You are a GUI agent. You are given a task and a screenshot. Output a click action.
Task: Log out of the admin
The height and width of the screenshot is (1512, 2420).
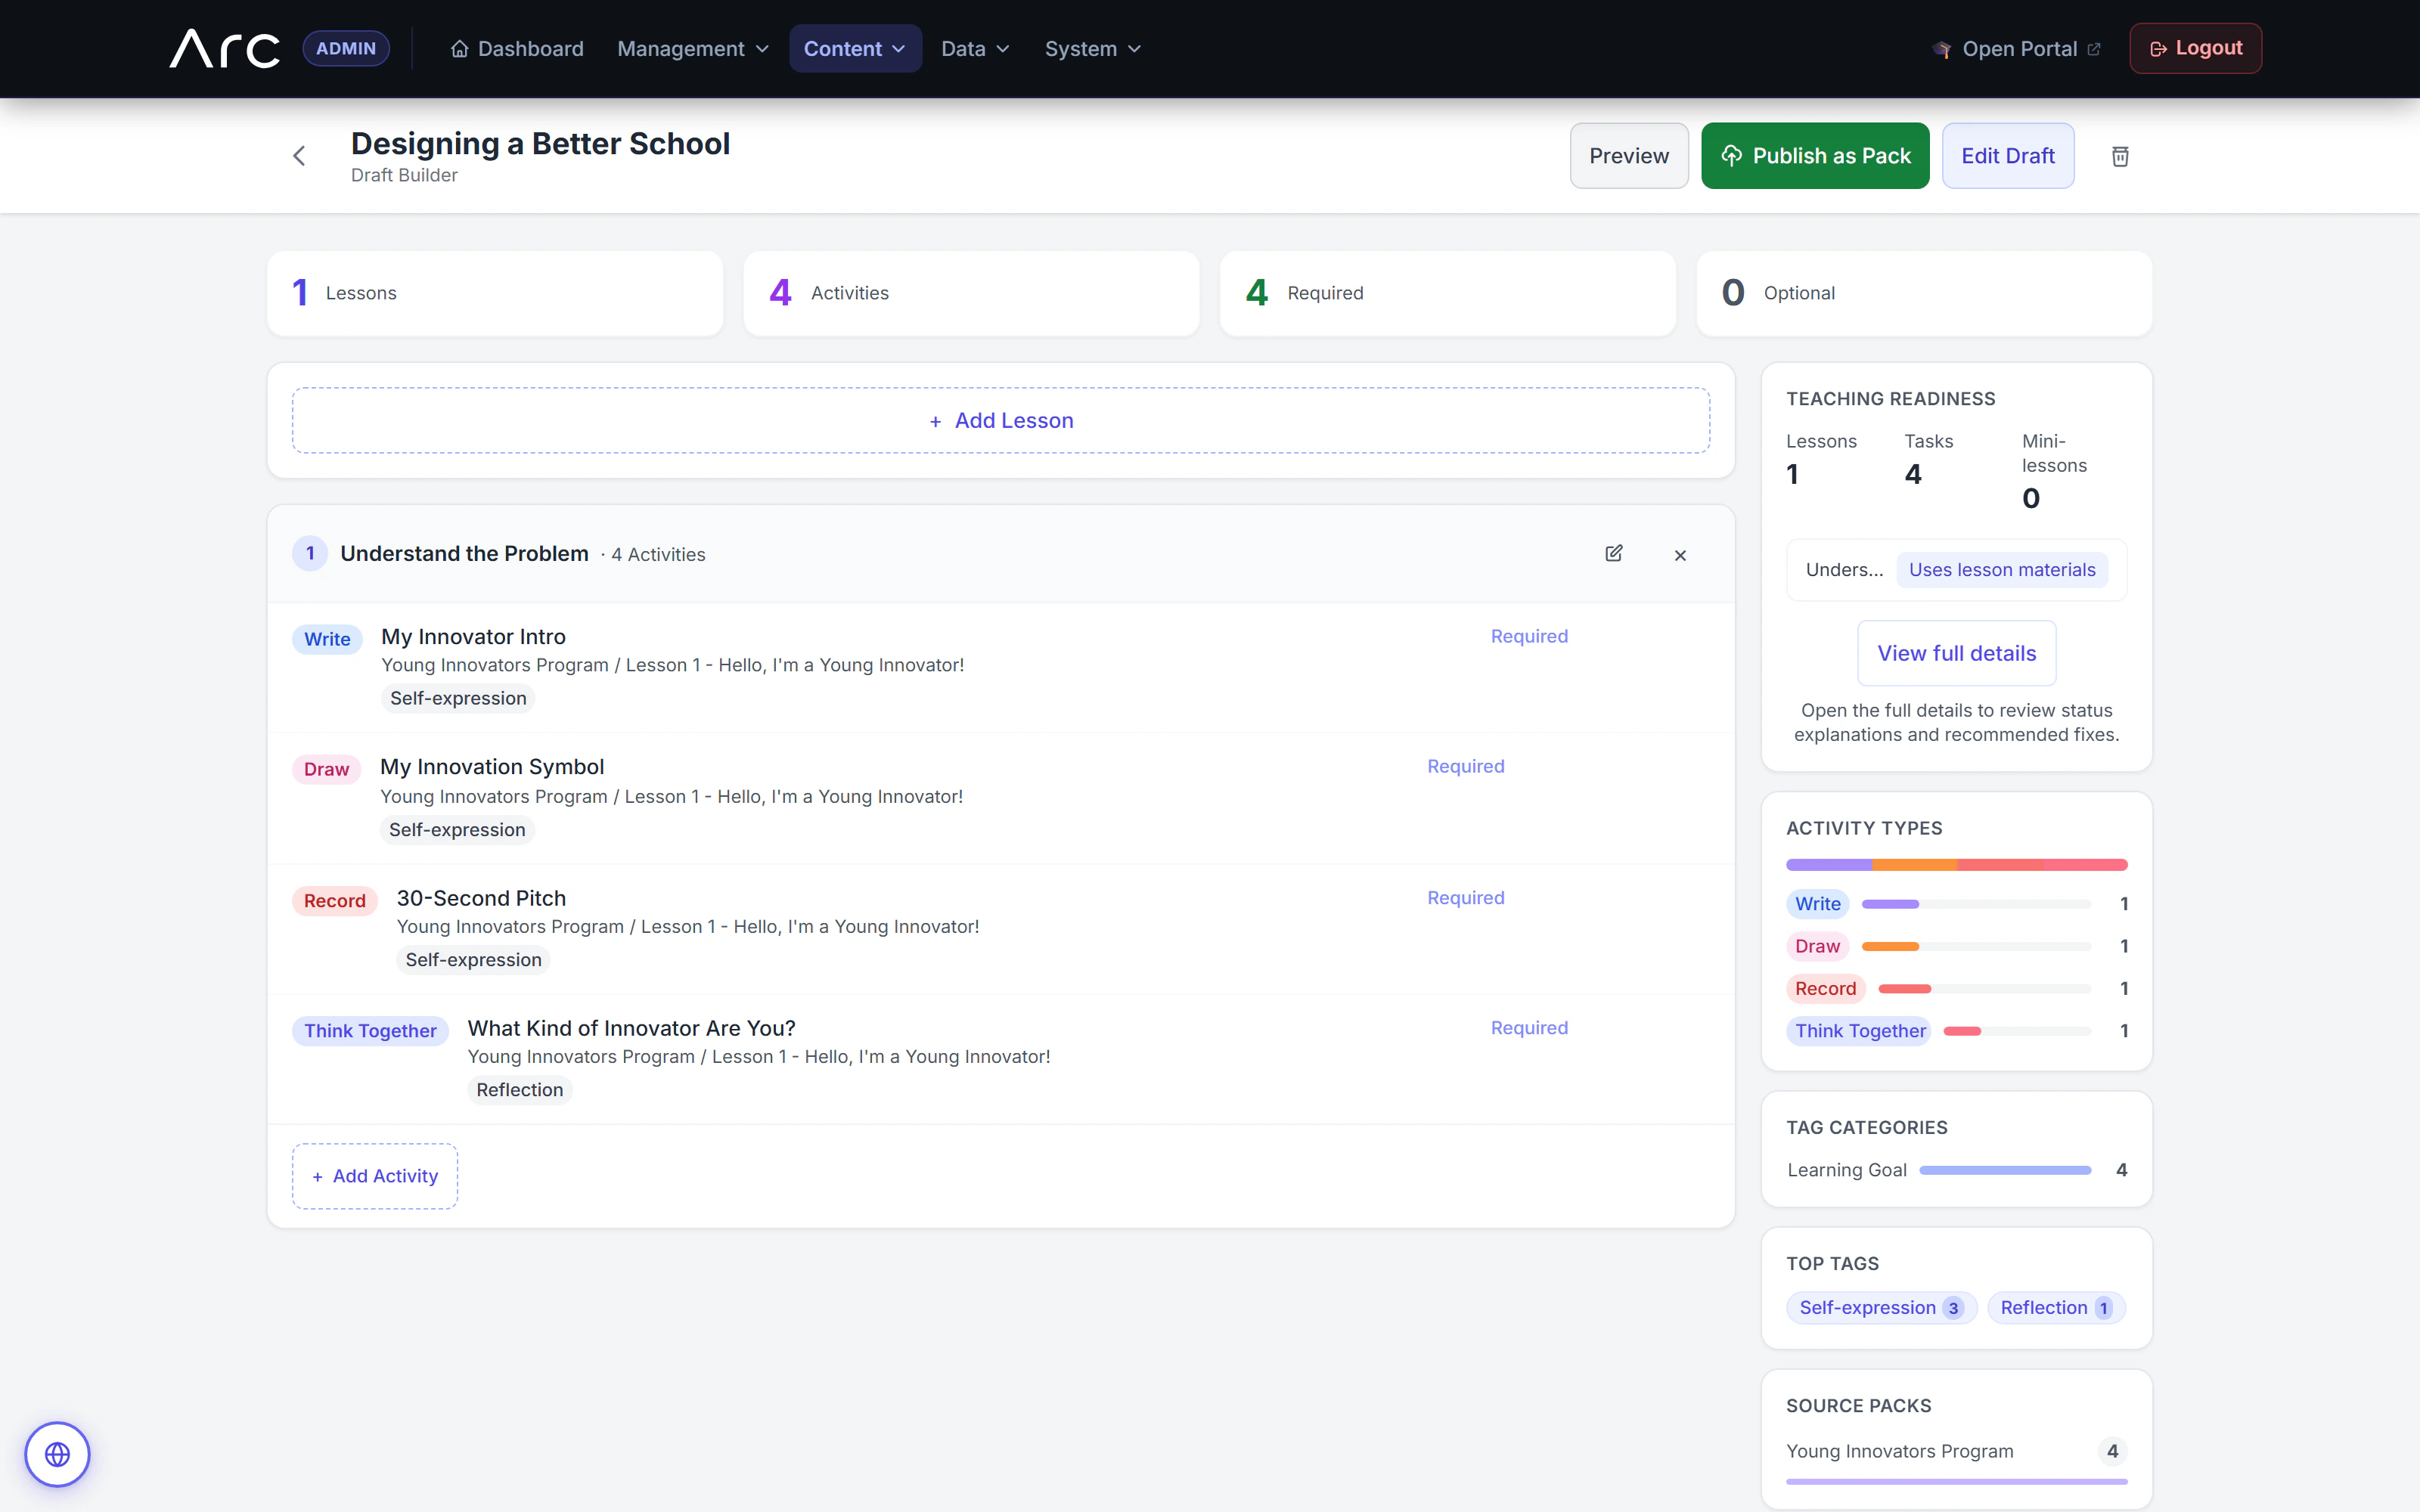pyautogui.click(x=2195, y=48)
